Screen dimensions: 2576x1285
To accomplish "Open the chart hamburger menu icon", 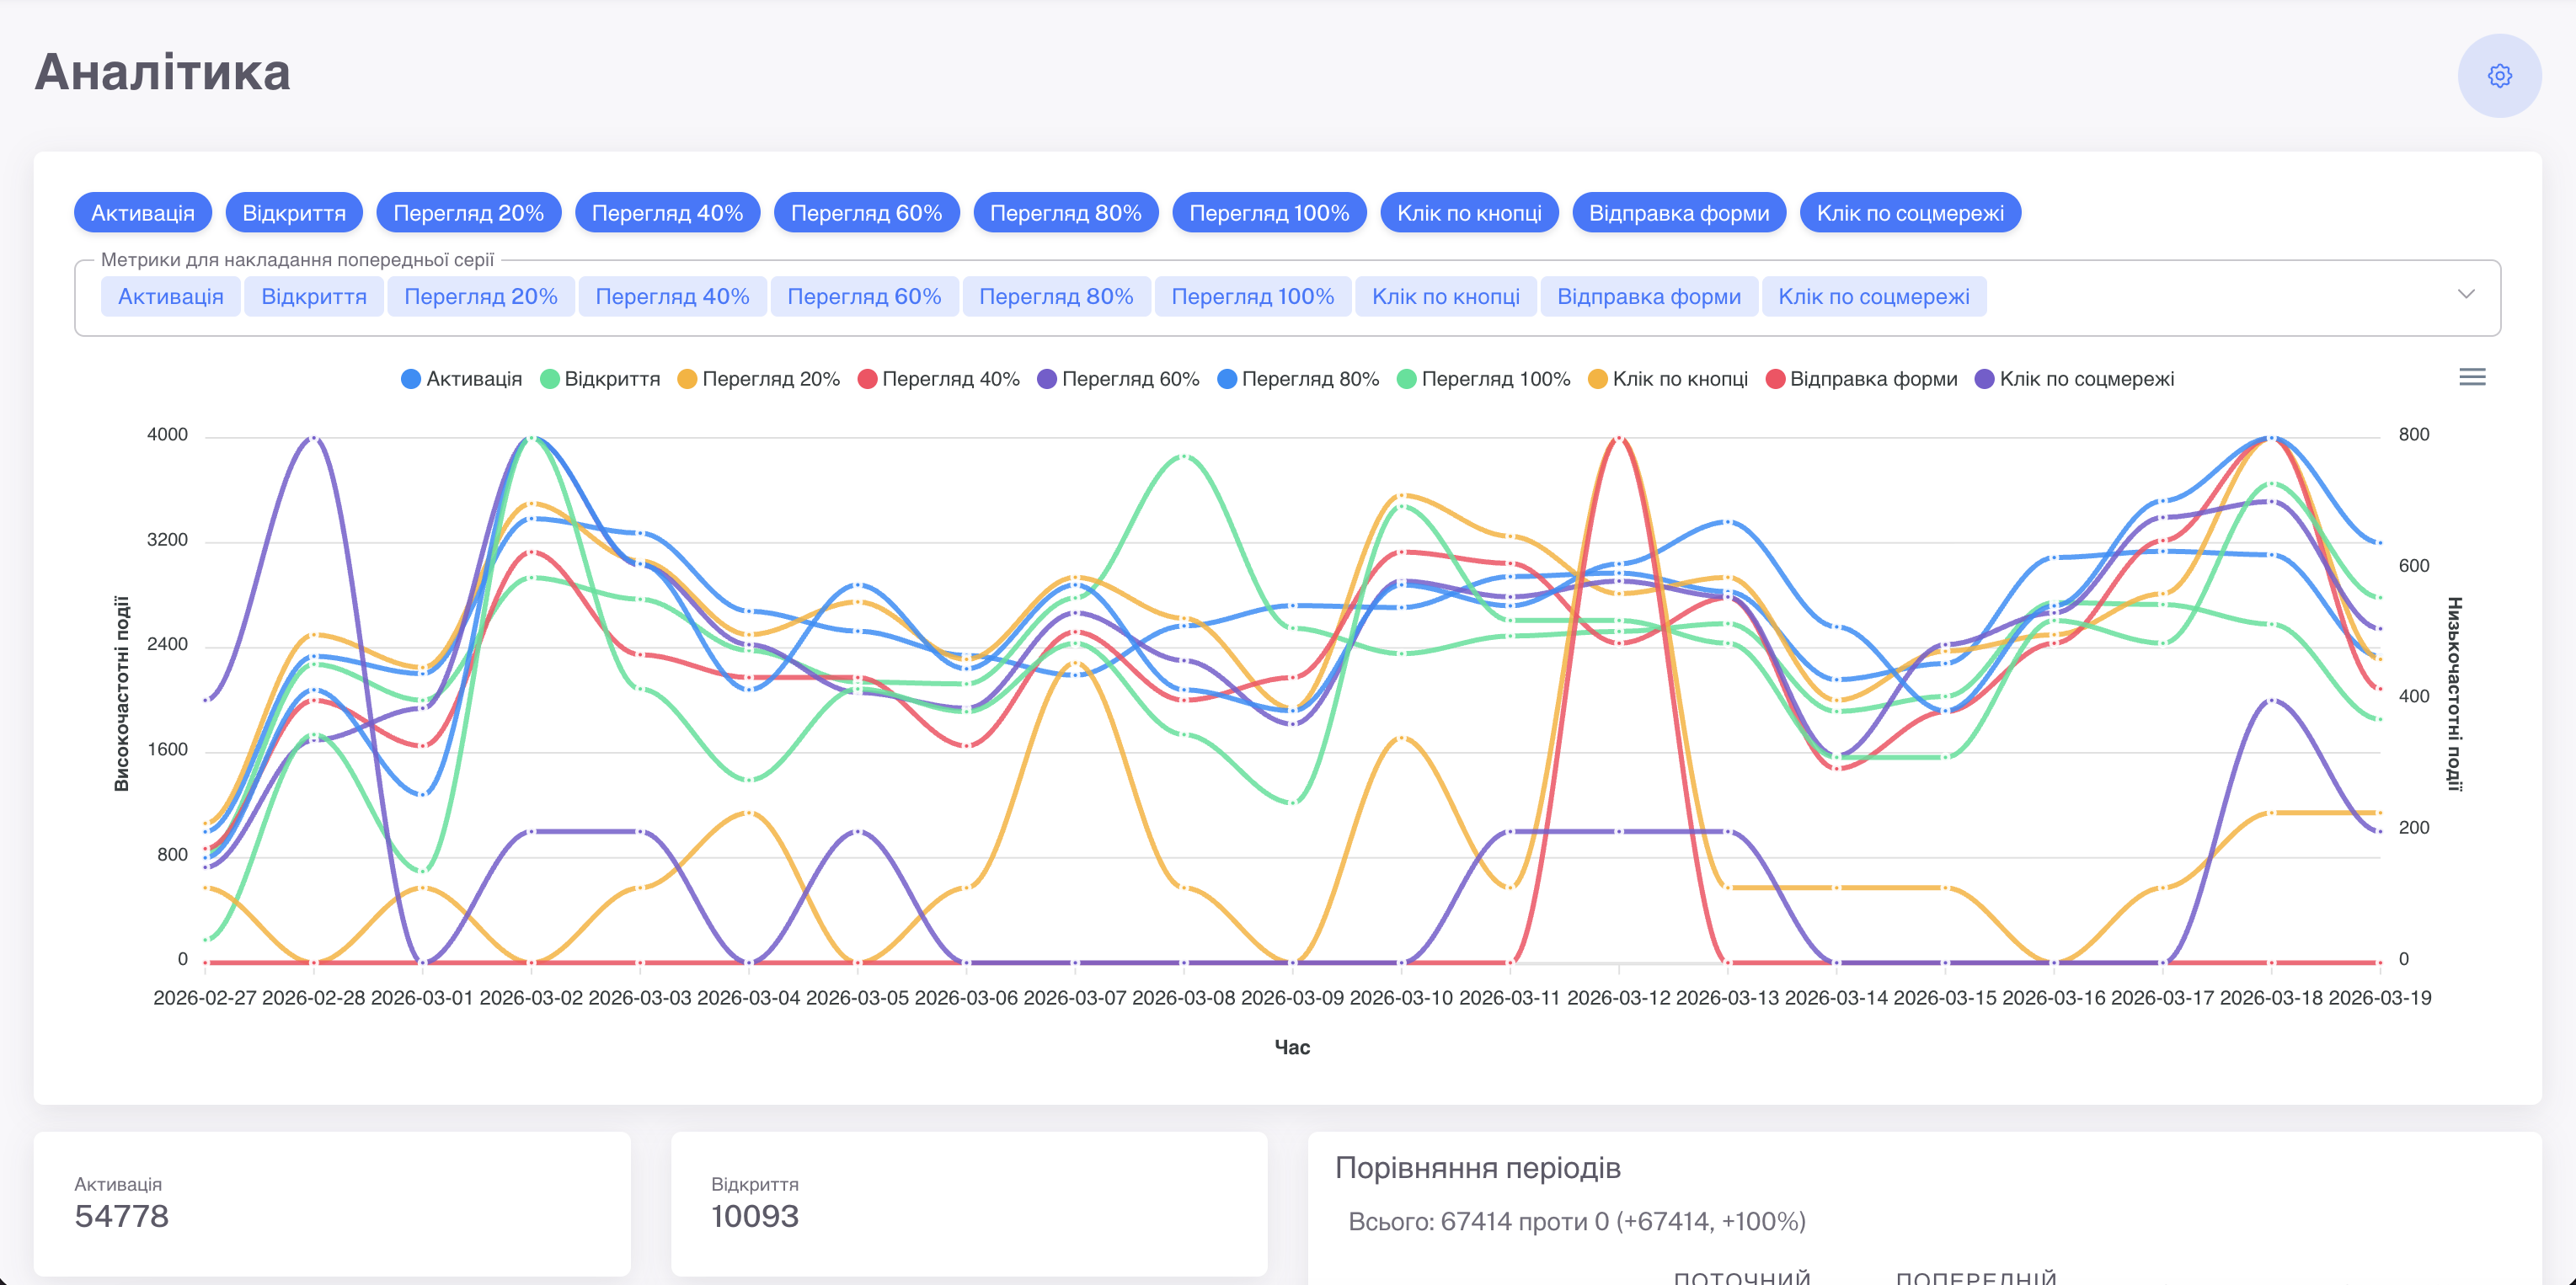I will [x=2472, y=377].
